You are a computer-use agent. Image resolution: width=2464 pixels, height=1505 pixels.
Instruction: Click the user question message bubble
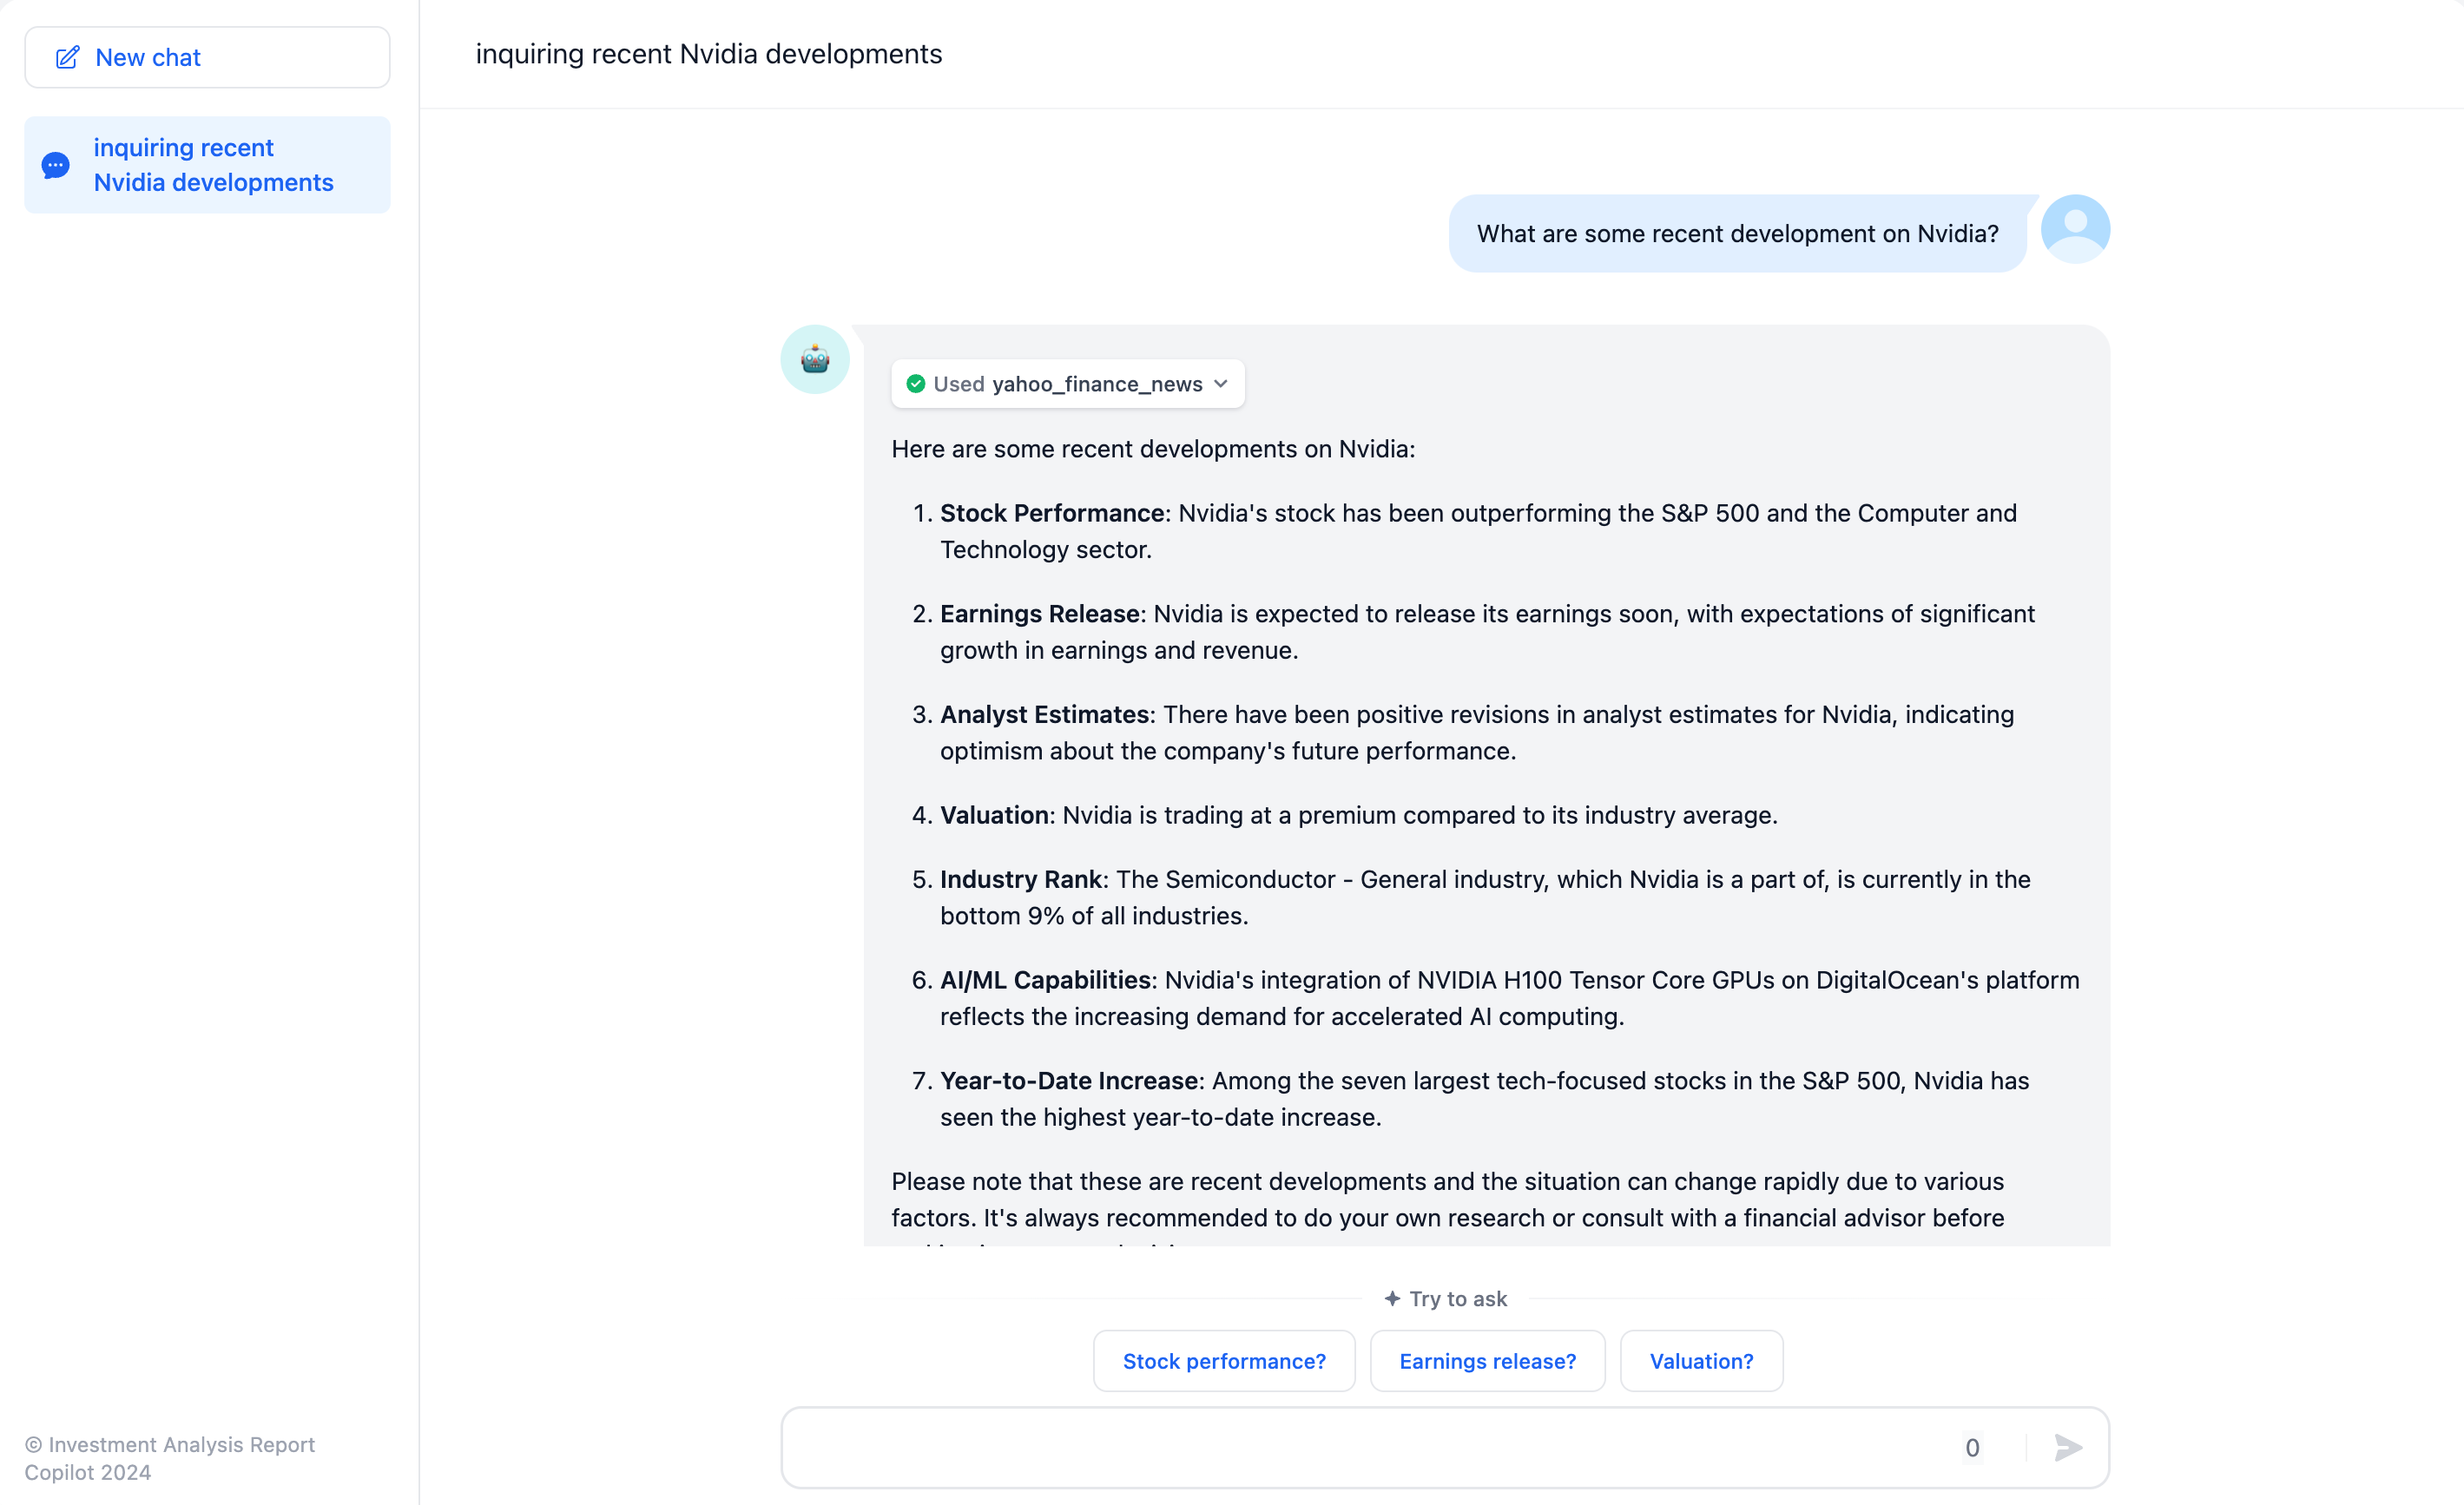click(x=1737, y=233)
